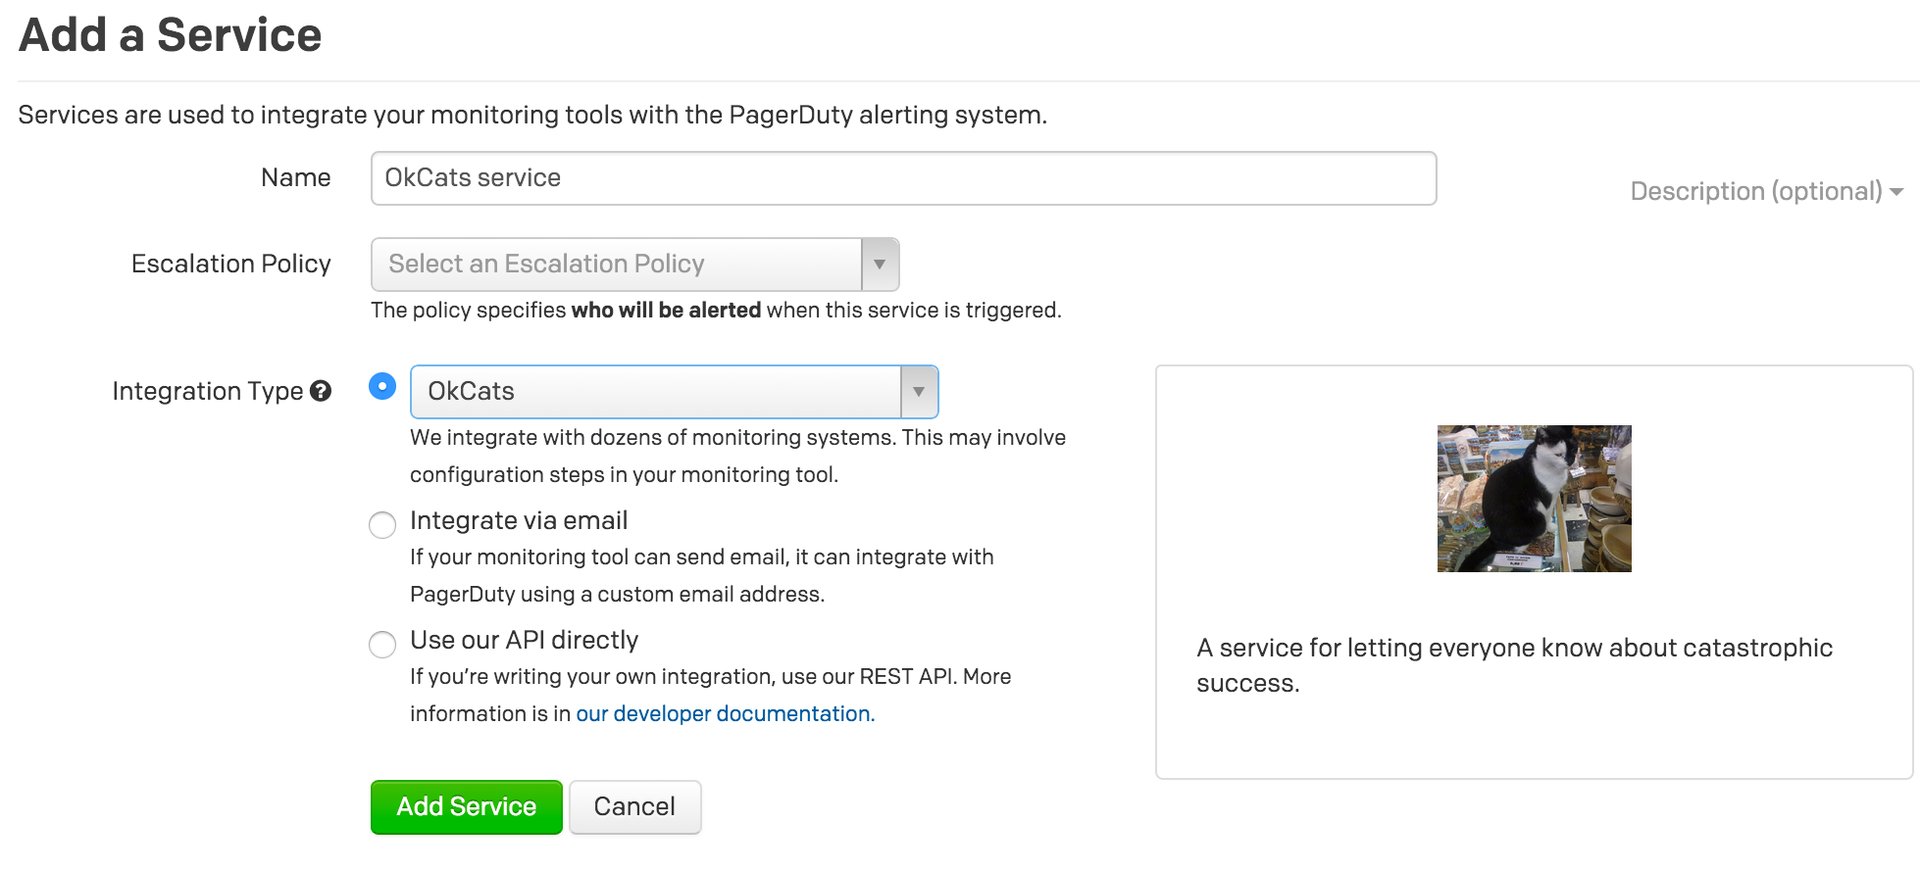Viewport: 1920px width, 872px height.
Task: Click the Integration Type help question-mark icon
Action: 320,391
